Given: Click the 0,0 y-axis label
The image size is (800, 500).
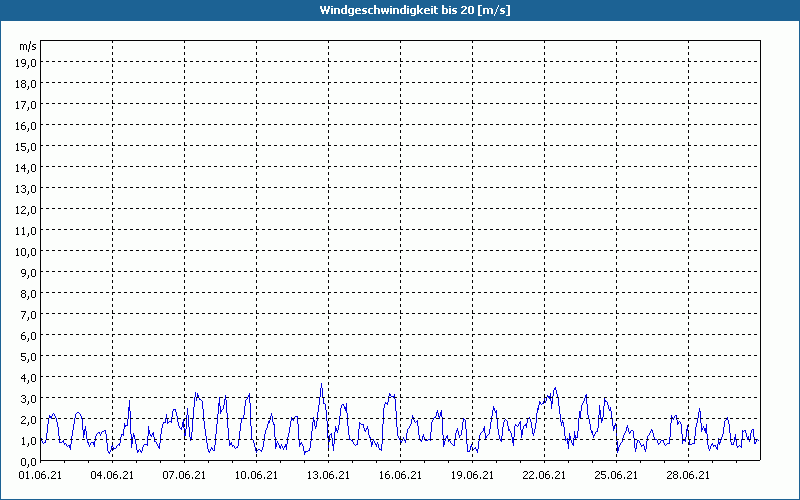Looking at the screenshot, I should click(x=30, y=462).
